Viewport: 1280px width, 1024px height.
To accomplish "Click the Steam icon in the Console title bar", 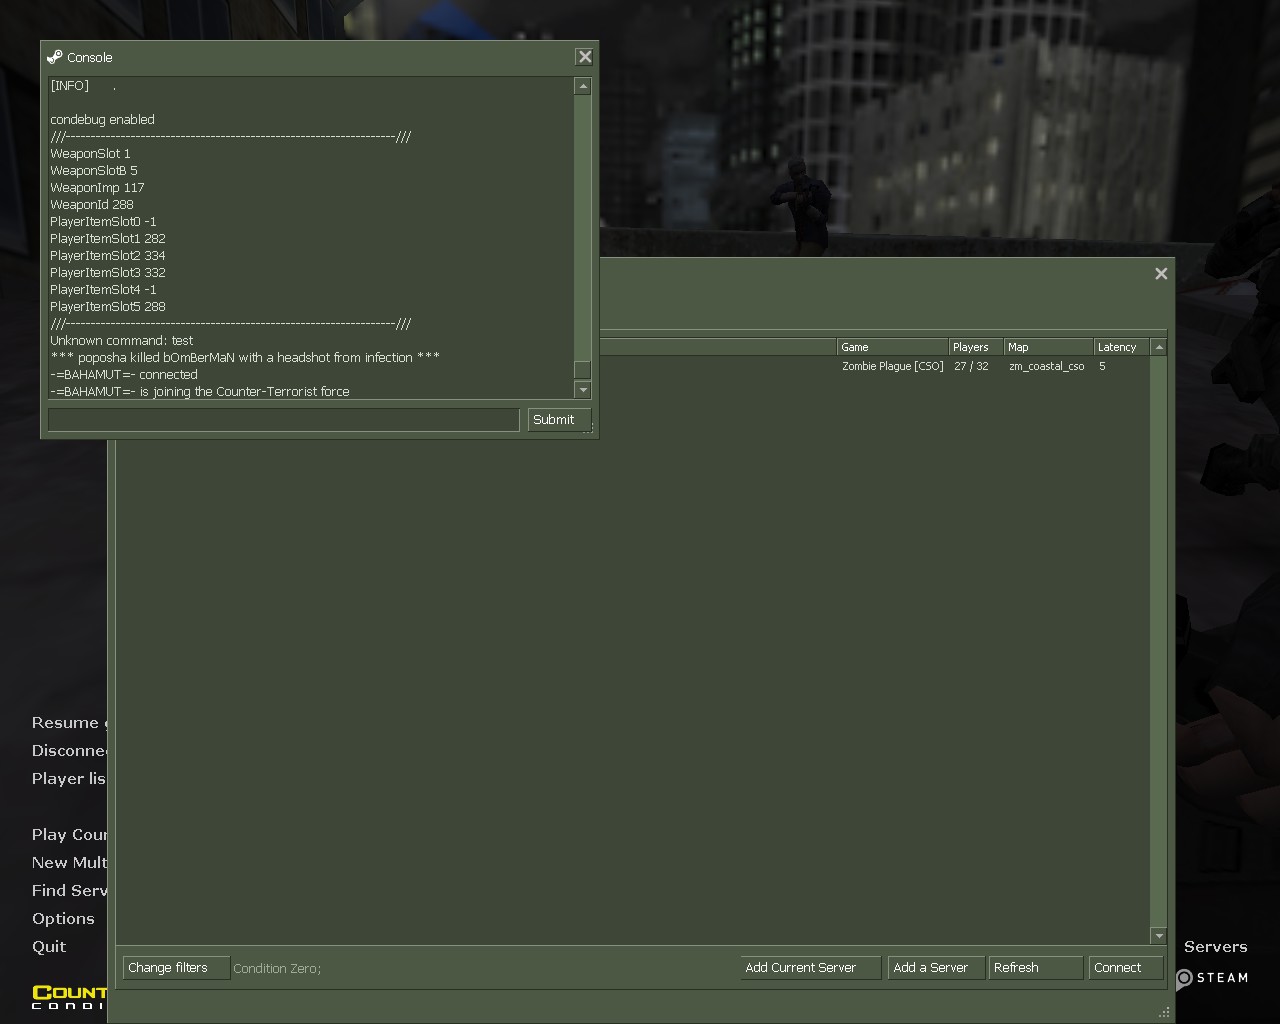I will (55, 57).
